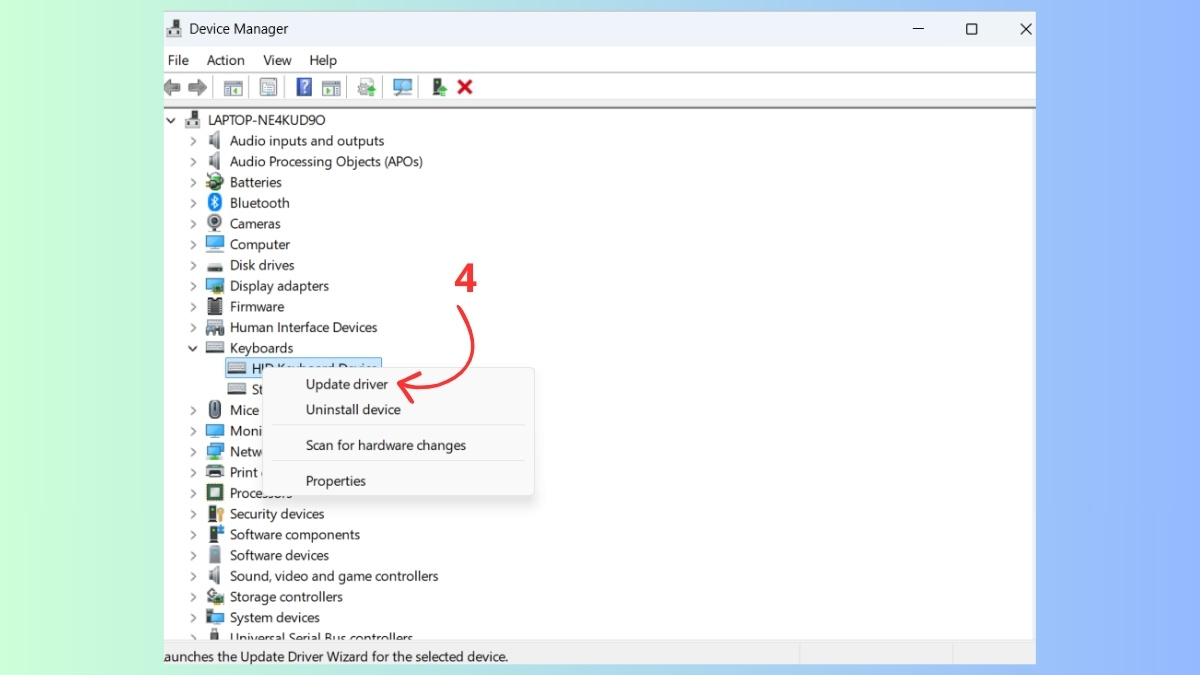This screenshot has width=1200, height=675.
Task: Click the monitor scan-for-hardware toolbar icon
Action: pos(403,87)
